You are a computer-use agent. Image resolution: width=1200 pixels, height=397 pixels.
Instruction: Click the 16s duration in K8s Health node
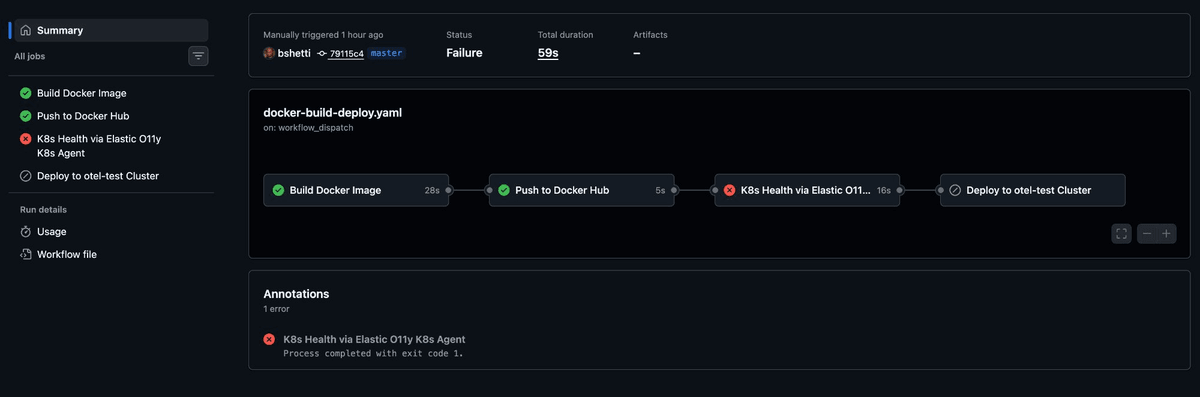pos(884,190)
